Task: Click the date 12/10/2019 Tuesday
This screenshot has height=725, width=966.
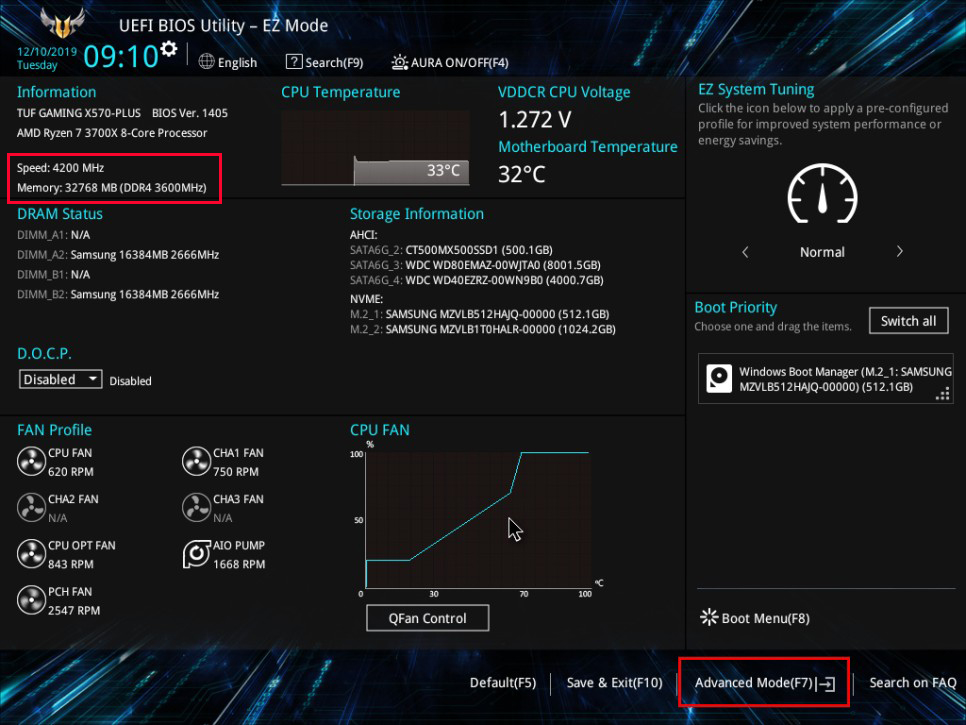Action: (x=47, y=58)
